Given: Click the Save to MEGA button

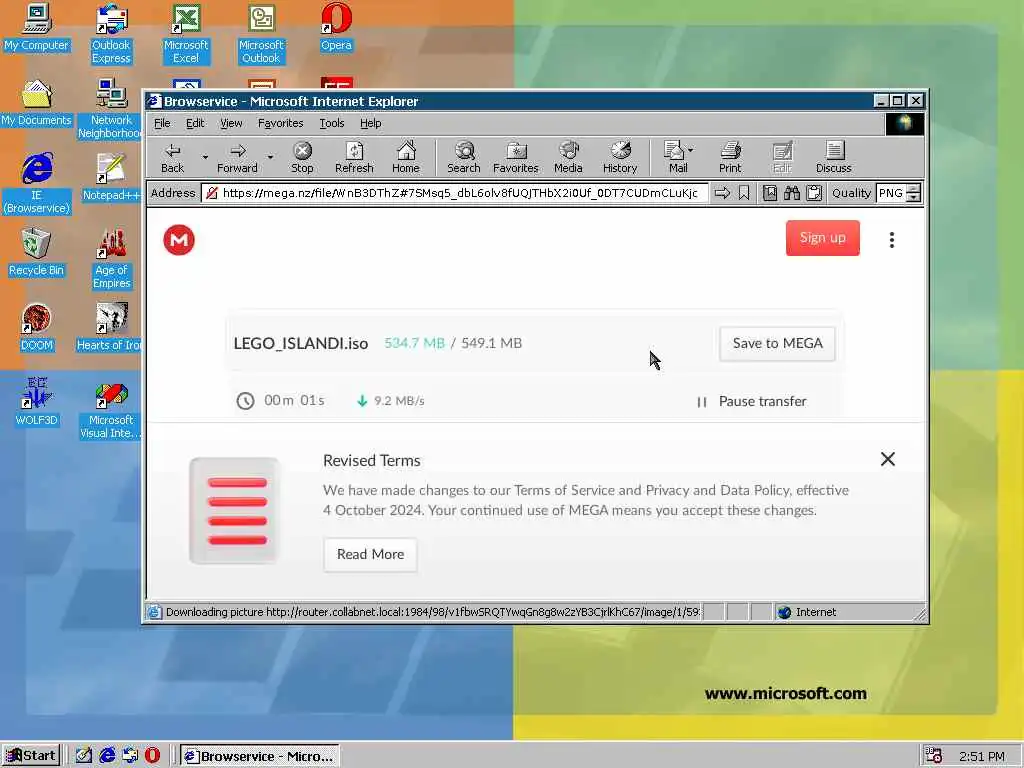Looking at the screenshot, I should pos(777,344).
